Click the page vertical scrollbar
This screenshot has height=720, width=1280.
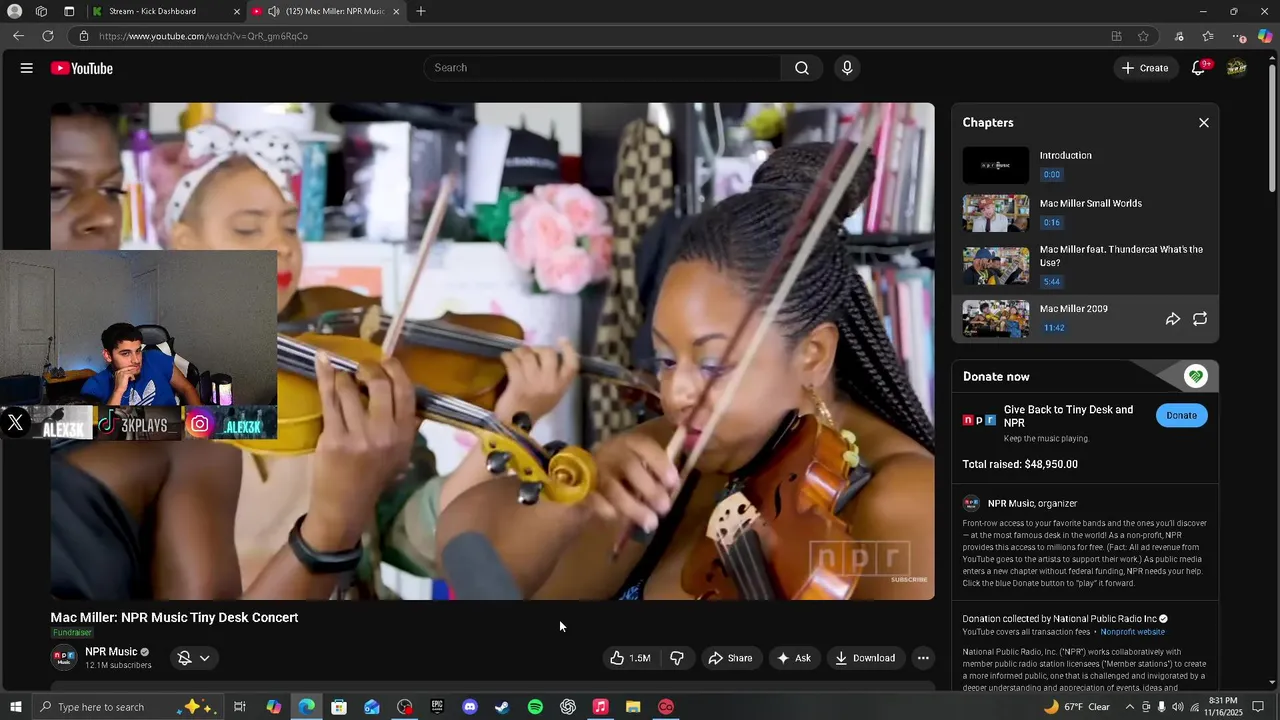tap(1272, 130)
